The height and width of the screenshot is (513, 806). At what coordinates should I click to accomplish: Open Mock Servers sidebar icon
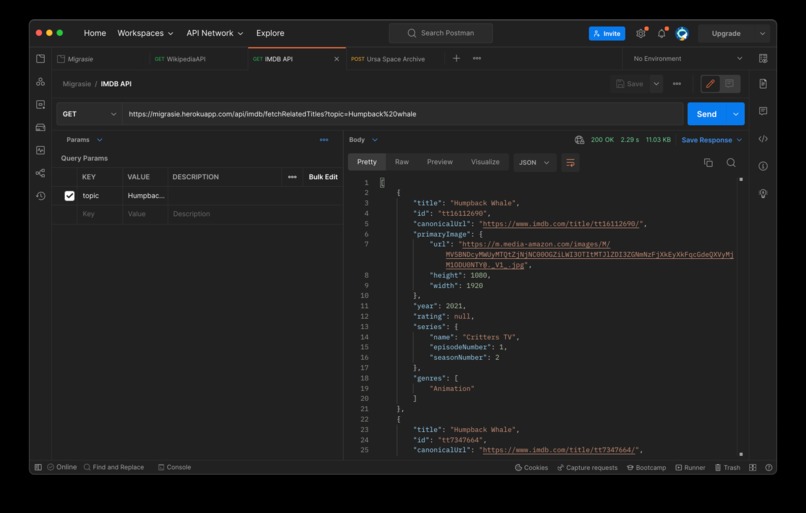point(41,127)
